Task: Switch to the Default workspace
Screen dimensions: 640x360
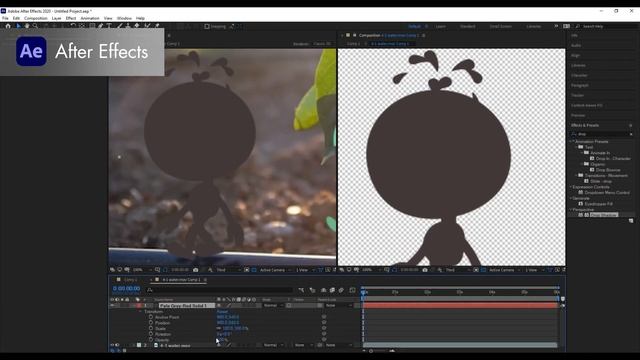Action: 414,26
